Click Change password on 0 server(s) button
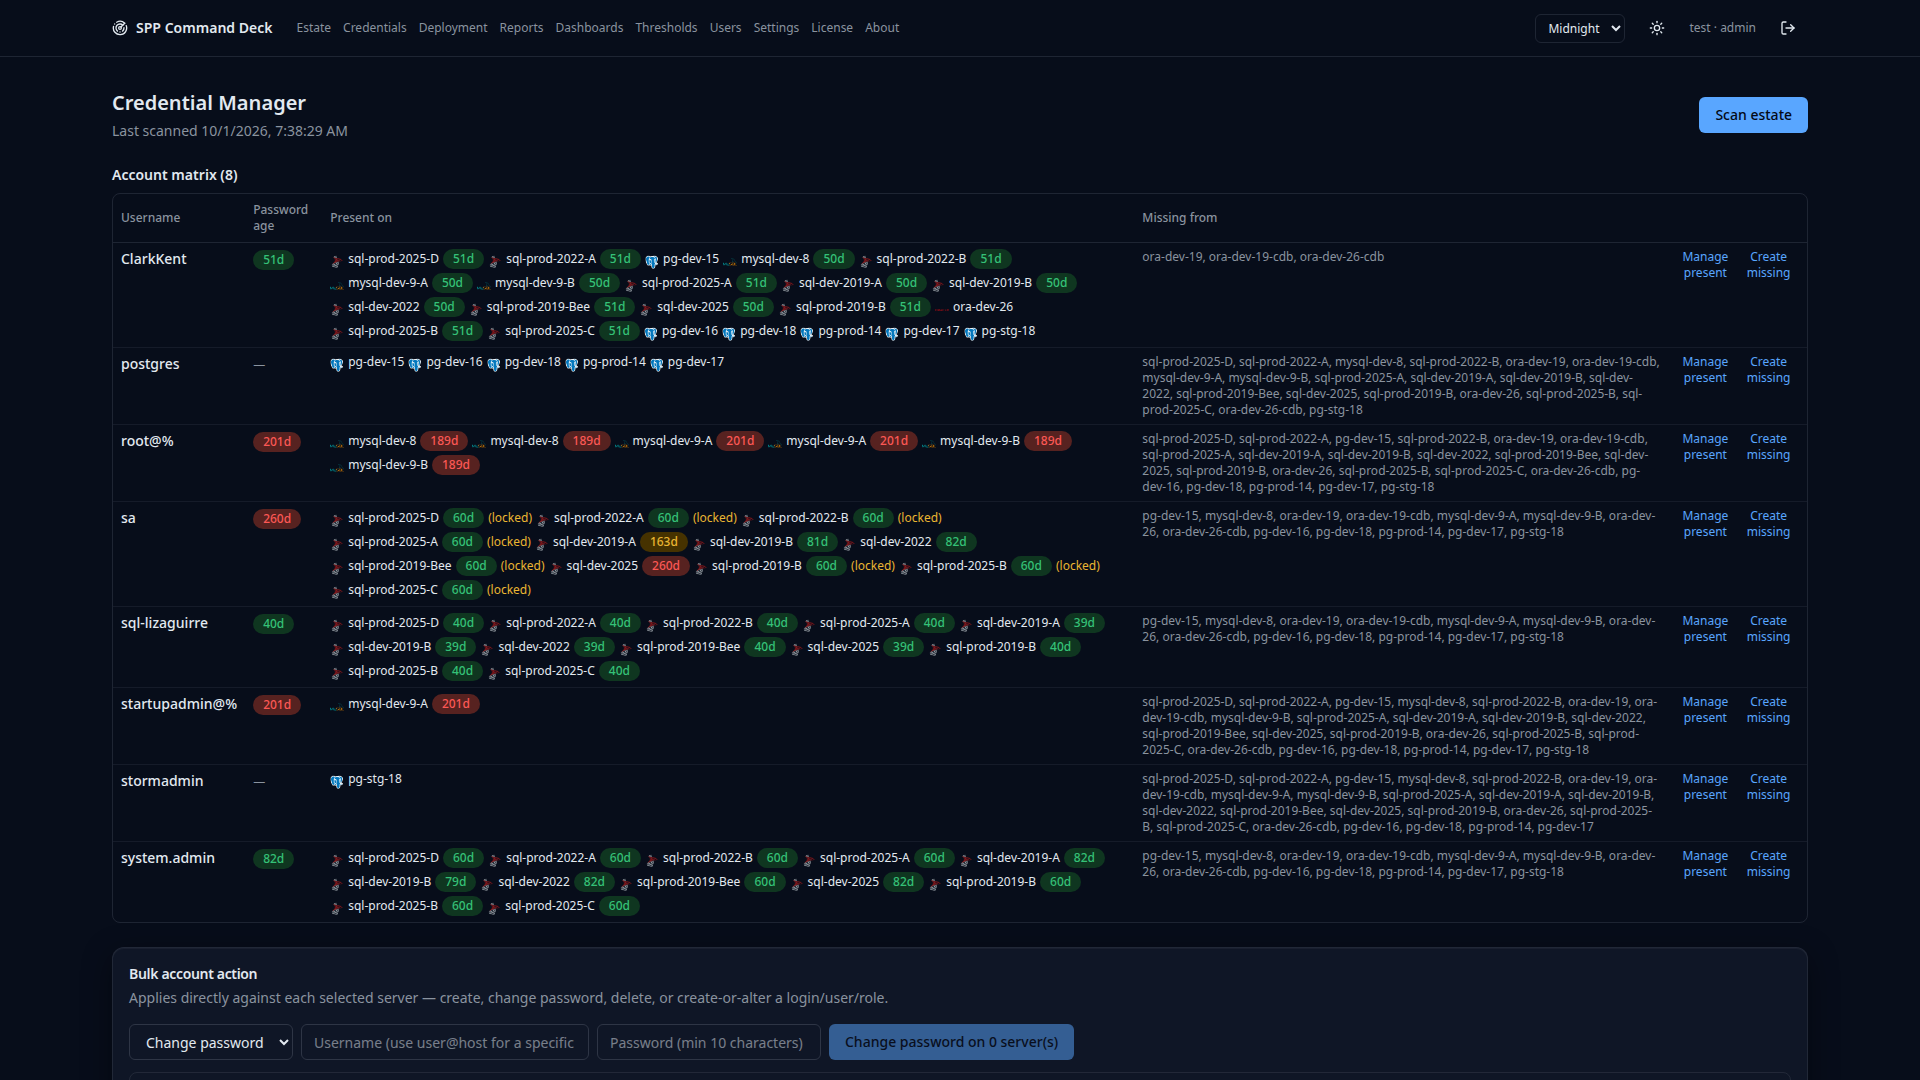This screenshot has width=1920, height=1080. (951, 1042)
